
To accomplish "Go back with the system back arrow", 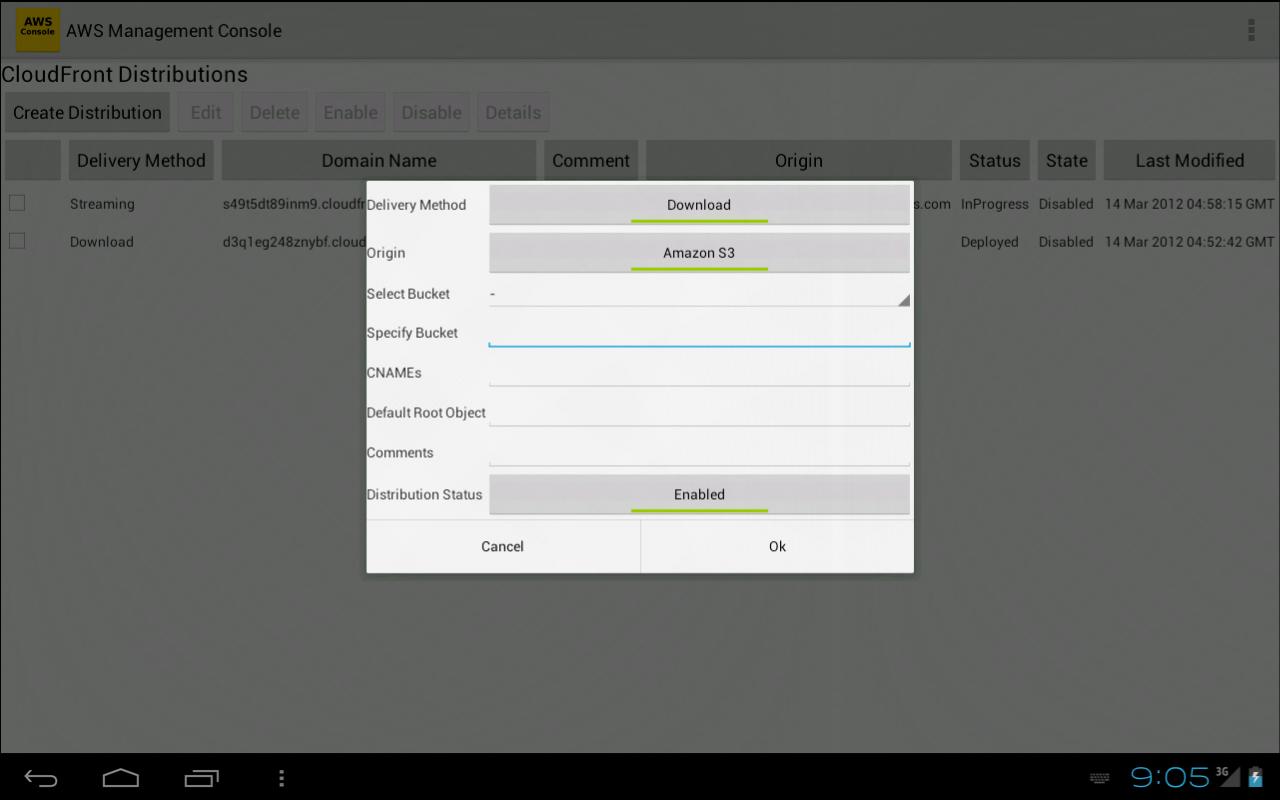I will point(41,778).
